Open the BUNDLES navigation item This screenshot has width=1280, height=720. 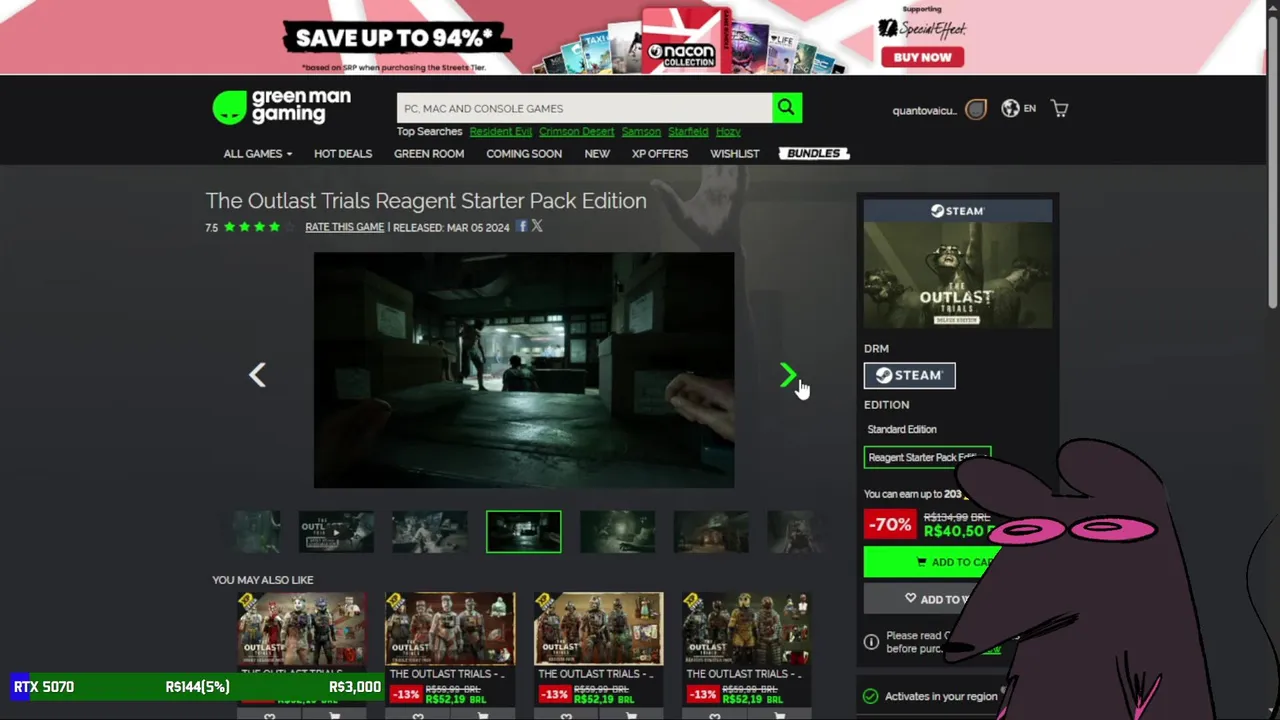coord(814,154)
